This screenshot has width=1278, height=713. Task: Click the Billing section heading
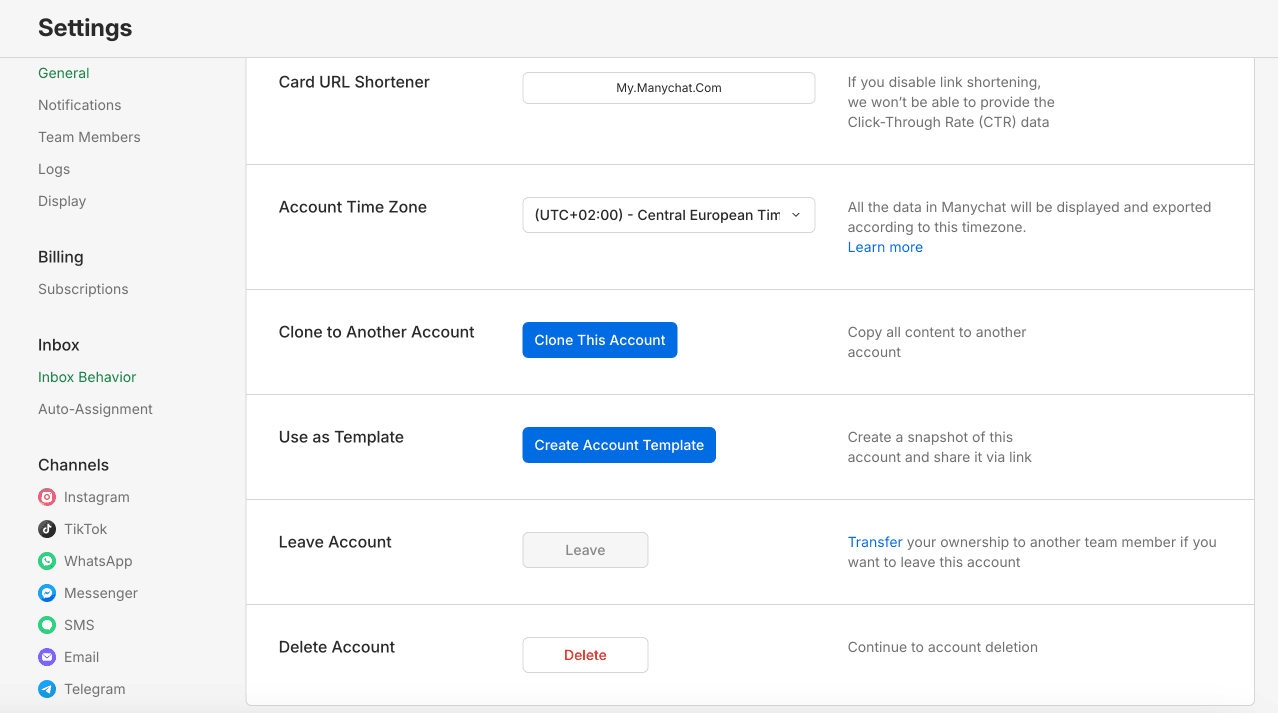tap(61, 257)
